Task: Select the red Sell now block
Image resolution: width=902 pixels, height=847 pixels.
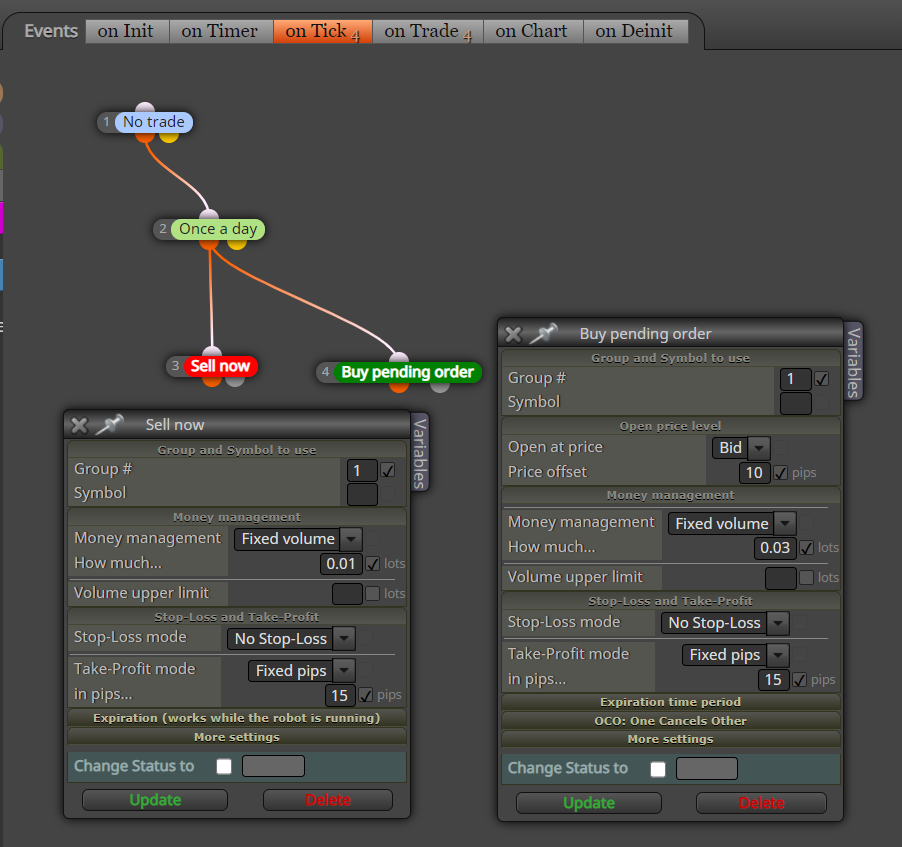Action: 220,366
